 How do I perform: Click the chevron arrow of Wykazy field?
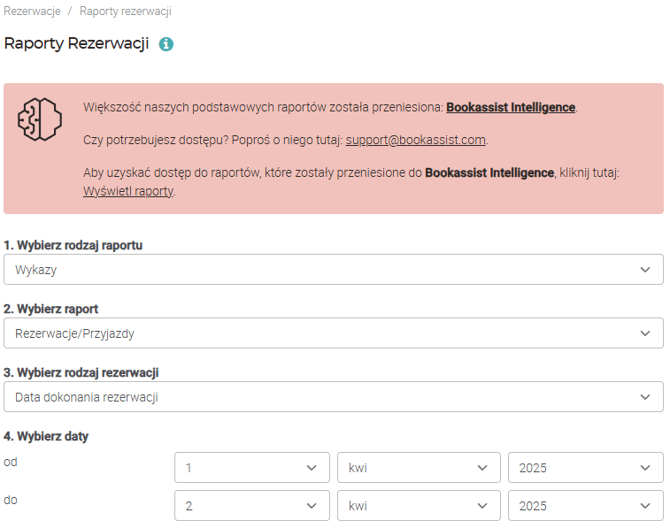pyautogui.click(x=645, y=269)
